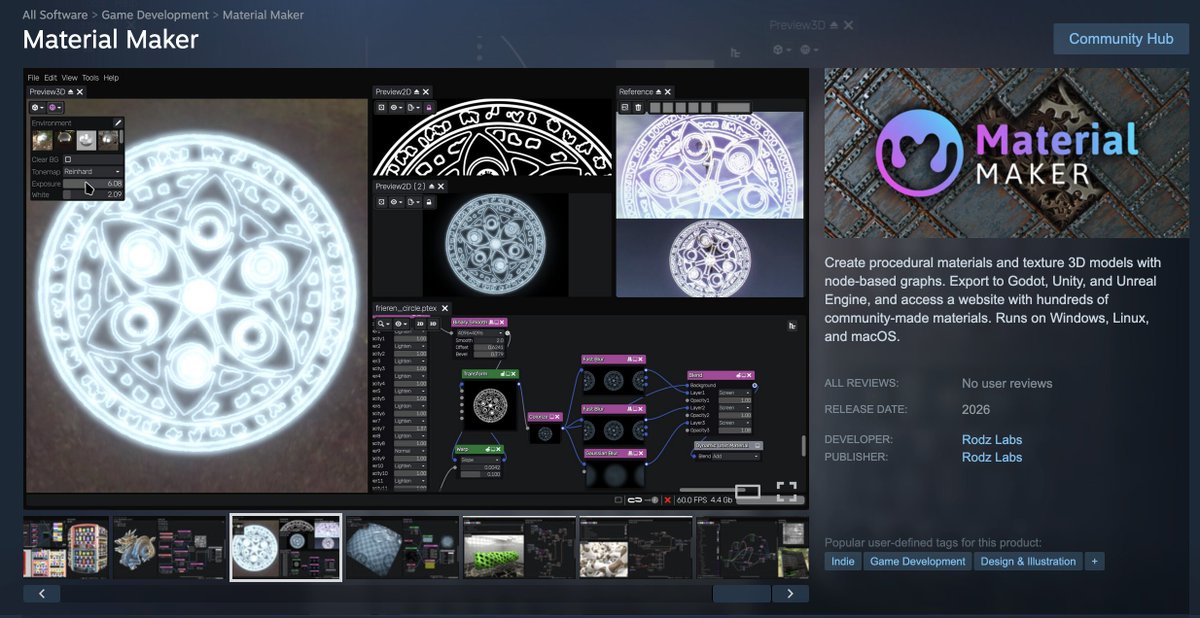The width and height of the screenshot is (1200, 618).
Task: Select the Design & Illustration tag
Action: 1028,561
